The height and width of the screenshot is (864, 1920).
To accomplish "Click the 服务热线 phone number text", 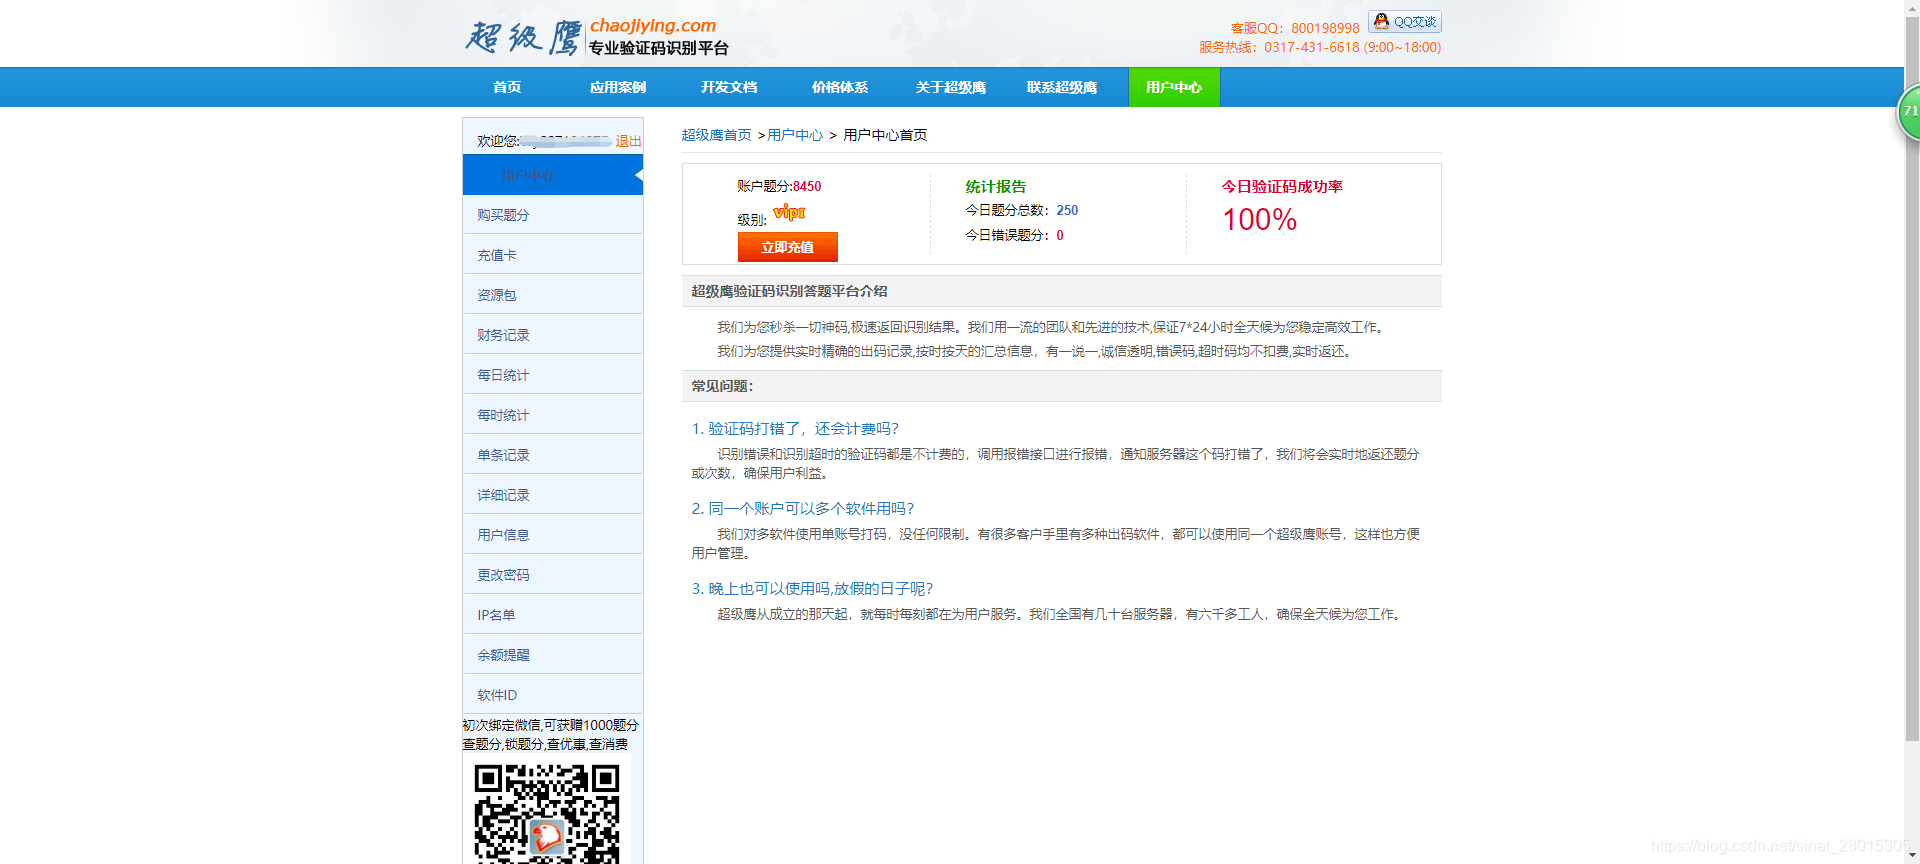I will 1320,47.
